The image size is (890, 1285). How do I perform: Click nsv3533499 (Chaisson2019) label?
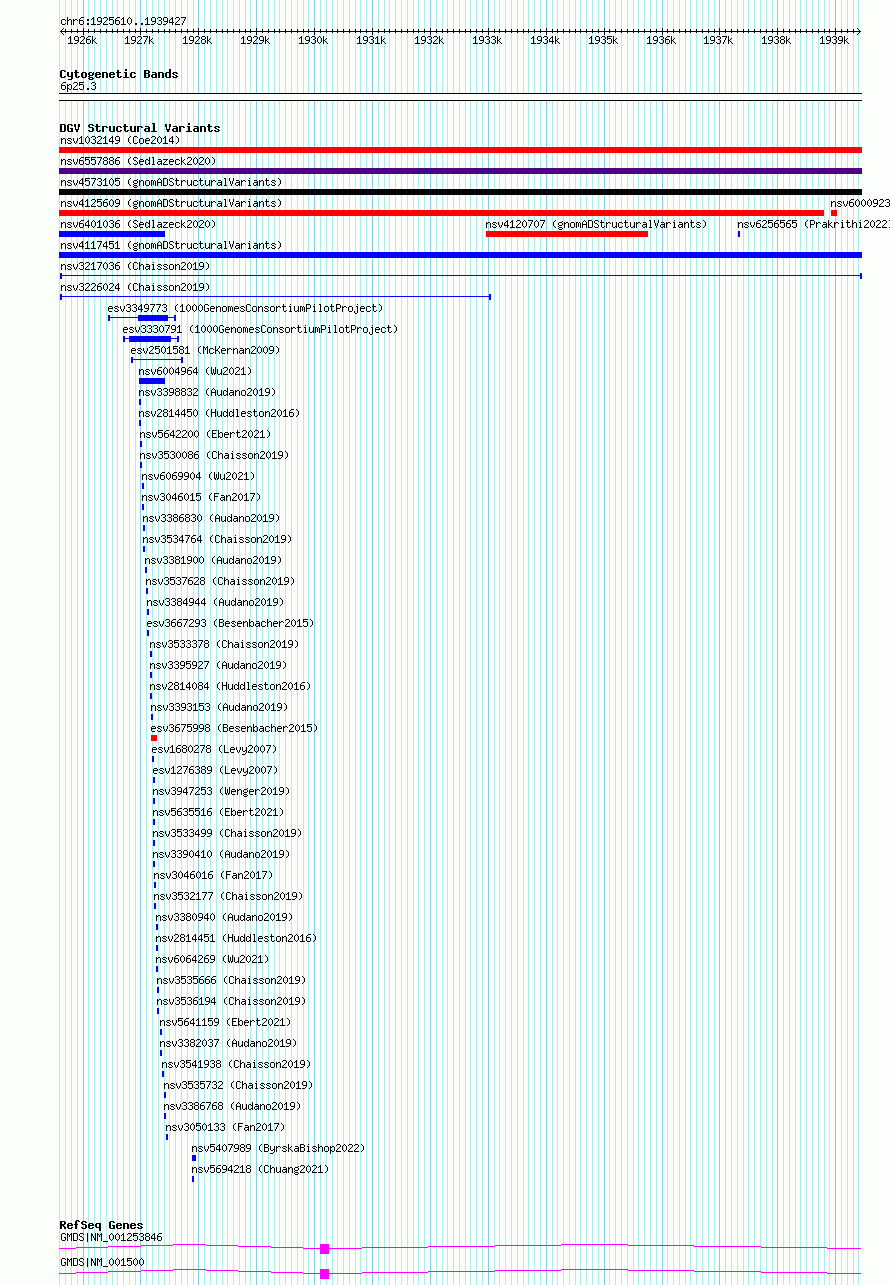click(x=227, y=833)
